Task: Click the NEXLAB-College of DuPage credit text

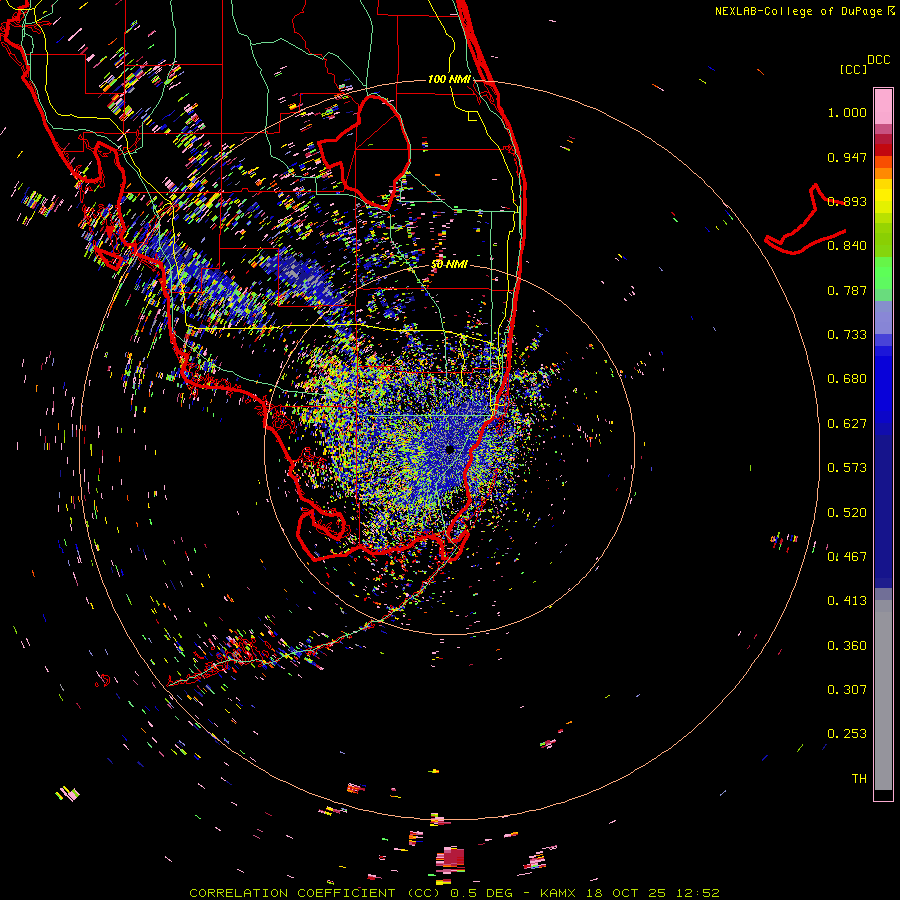Action: pos(800,11)
